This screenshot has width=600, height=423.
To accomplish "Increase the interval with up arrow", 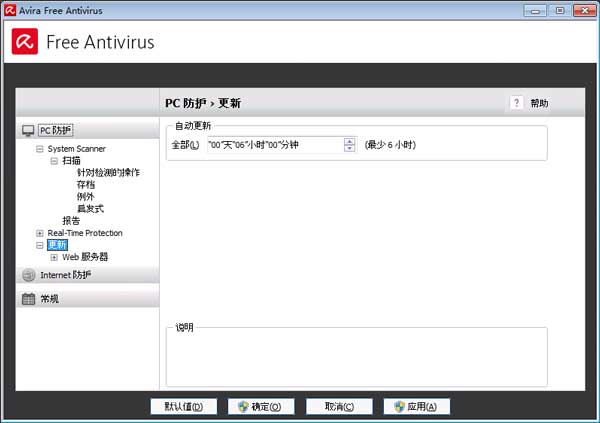I will 349,141.
